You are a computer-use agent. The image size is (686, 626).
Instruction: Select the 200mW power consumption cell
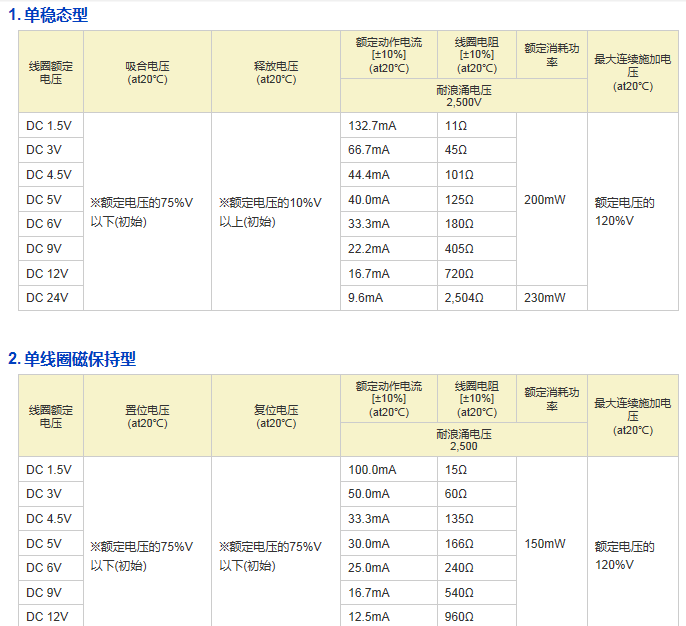tap(544, 200)
